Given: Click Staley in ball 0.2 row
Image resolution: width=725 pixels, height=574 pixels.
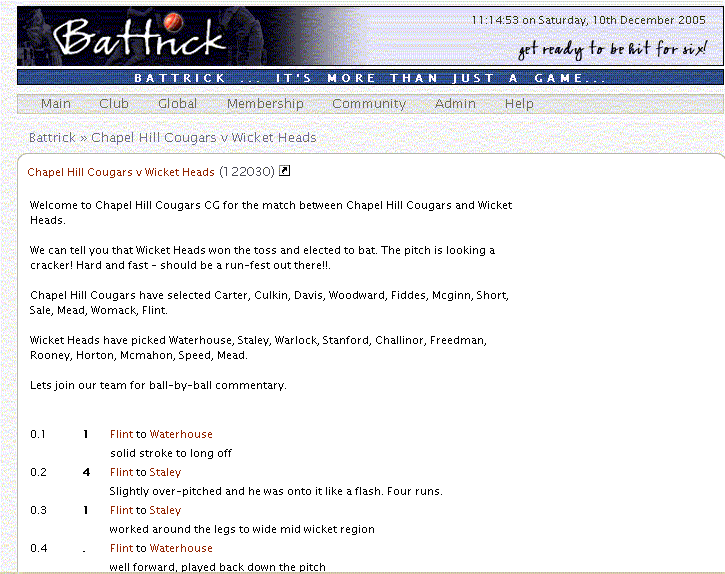Looking at the screenshot, I should coord(165,472).
